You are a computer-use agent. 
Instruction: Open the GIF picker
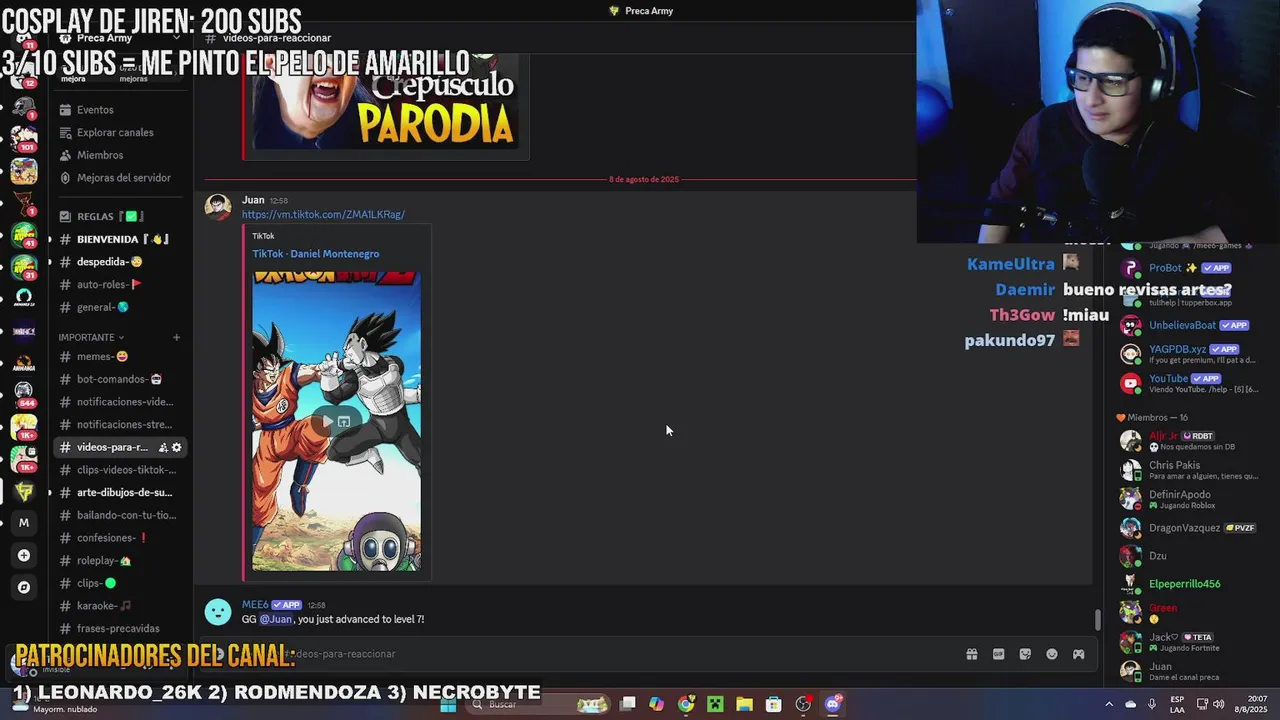click(998, 654)
